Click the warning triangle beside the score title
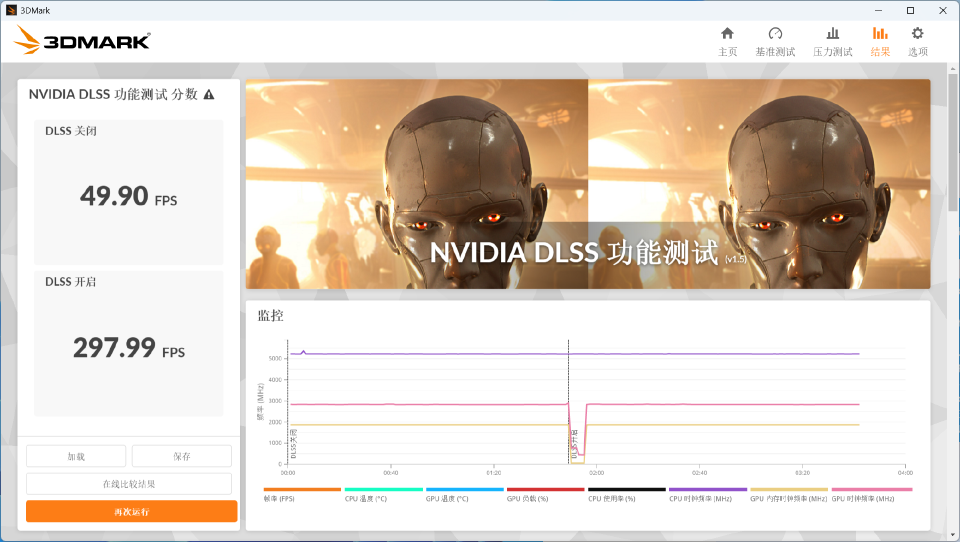Screen dimensions: 960x542 (x=209, y=94)
